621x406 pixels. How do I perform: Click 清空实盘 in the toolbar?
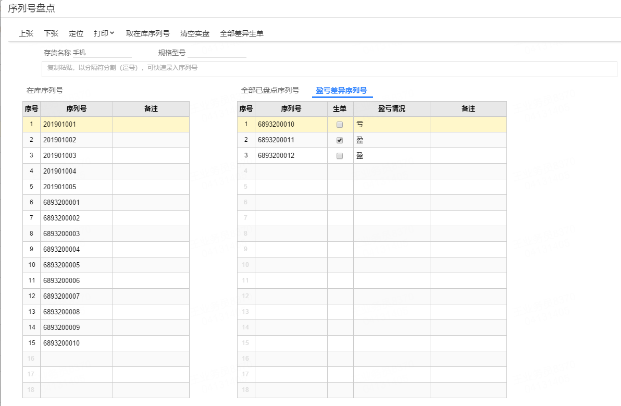(x=194, y=34)
